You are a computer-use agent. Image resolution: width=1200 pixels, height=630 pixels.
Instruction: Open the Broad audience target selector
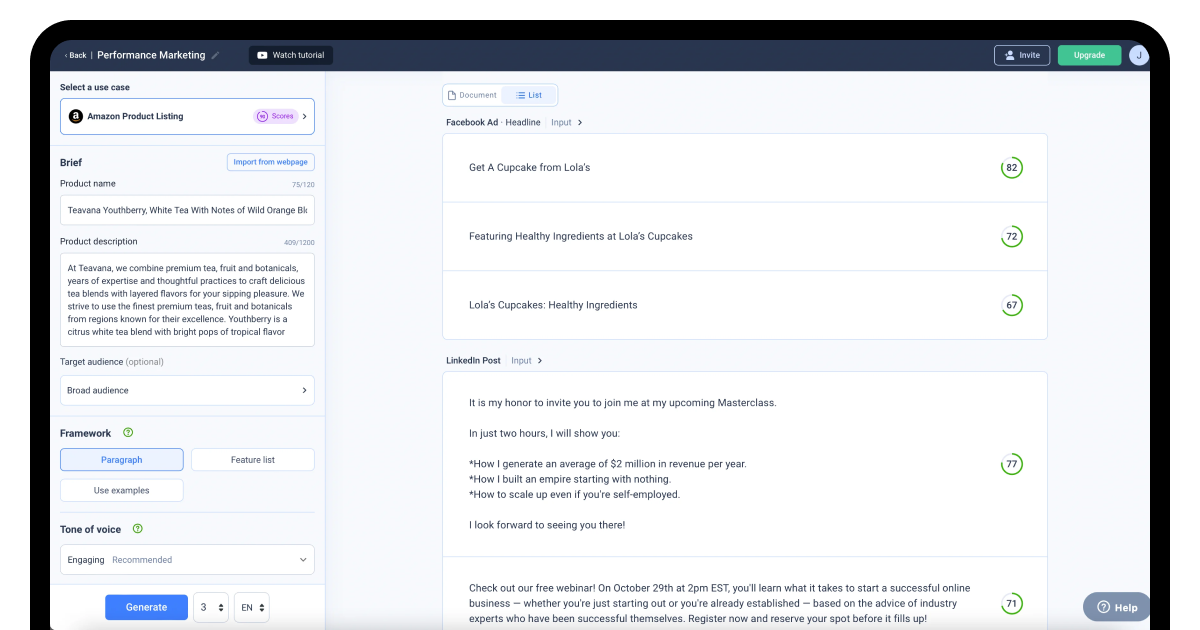[187, 390]
